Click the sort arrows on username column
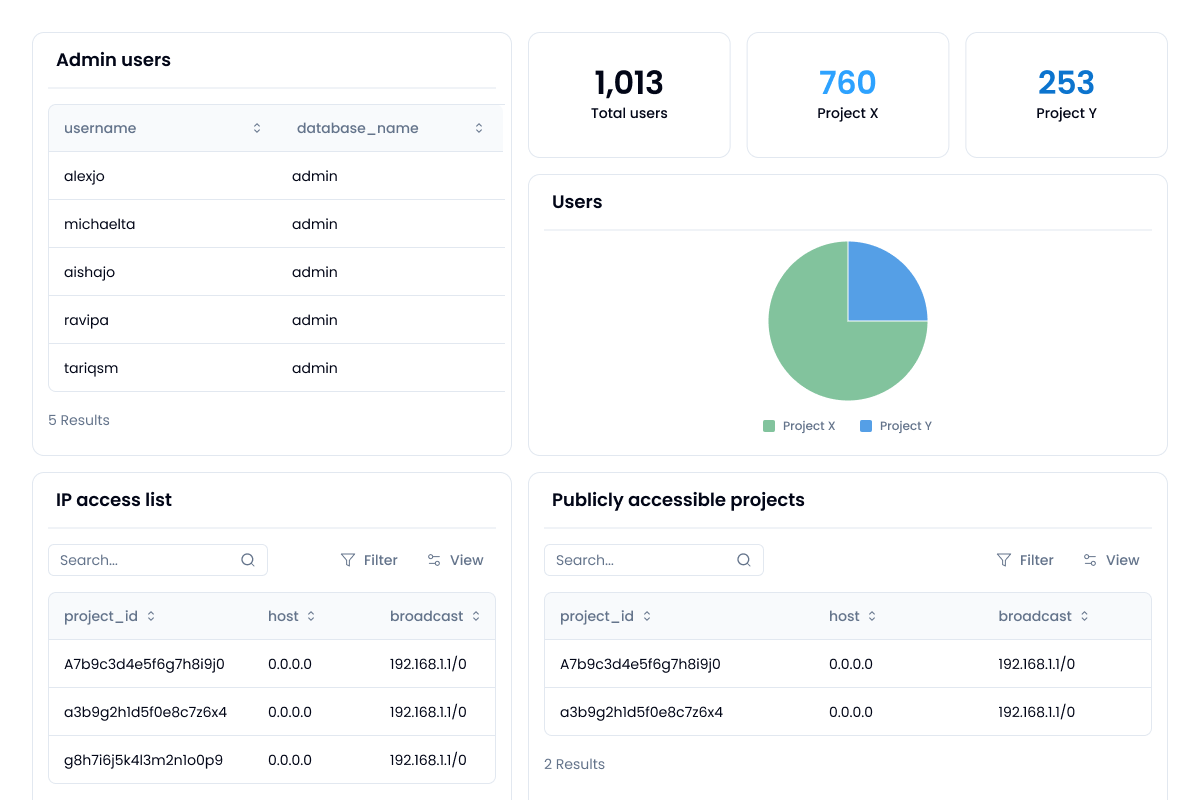1200x800 pixels. tap(257, 128)
